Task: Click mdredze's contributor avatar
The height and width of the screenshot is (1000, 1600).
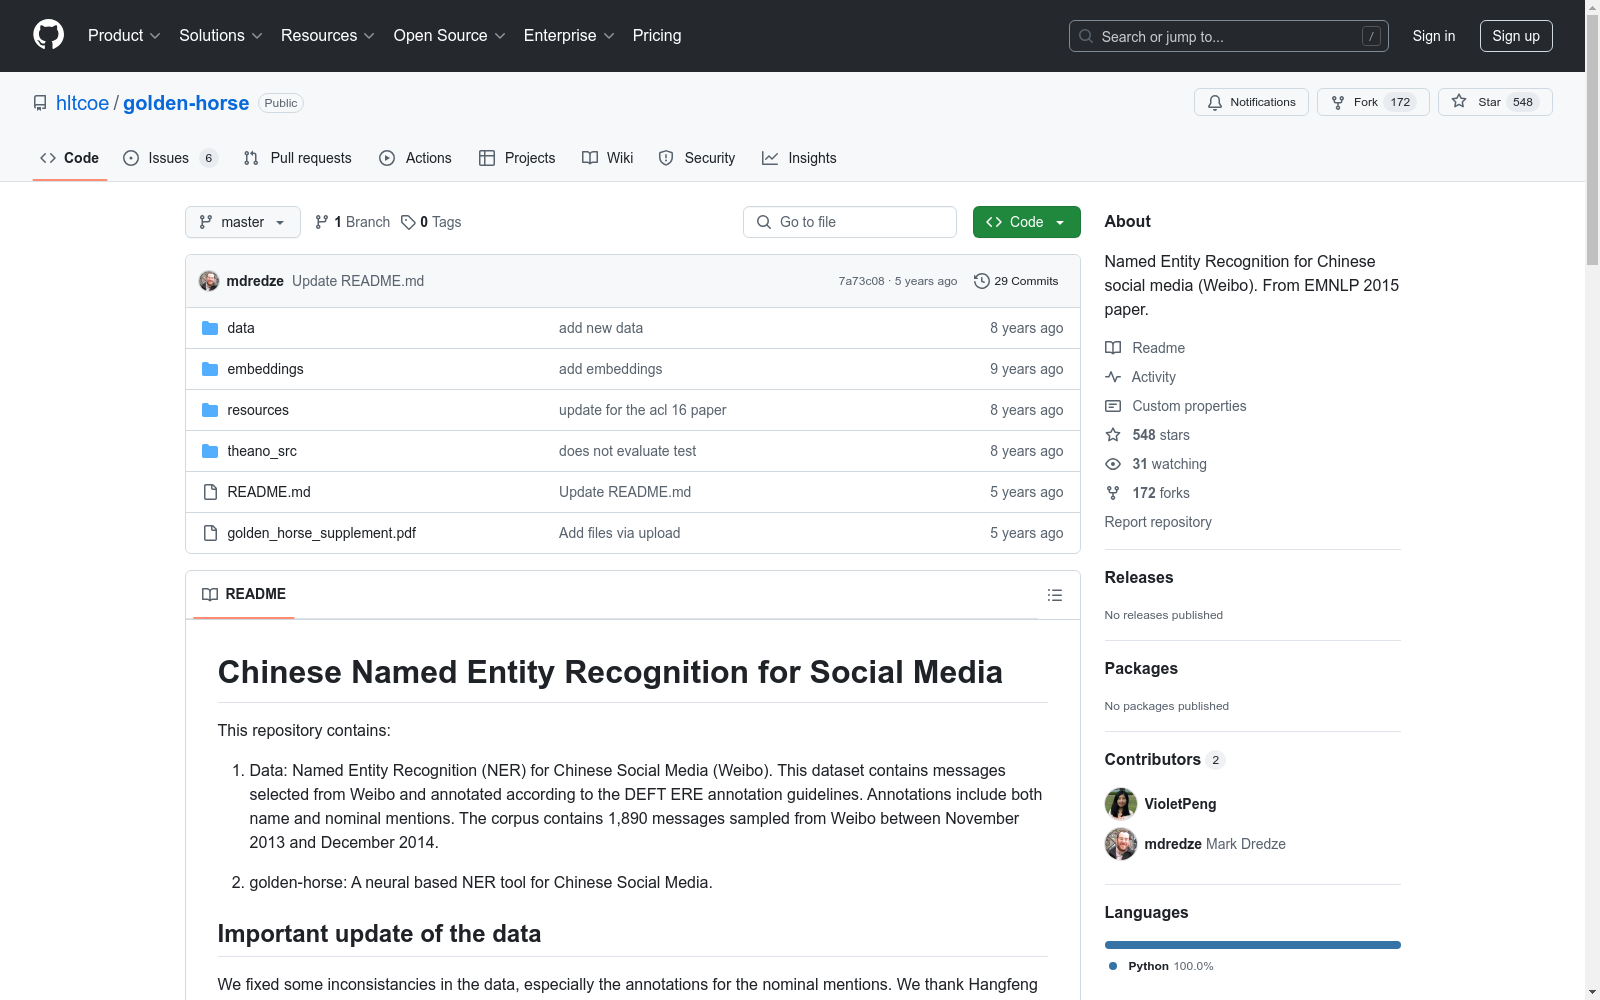Action: click(1121, 844)
